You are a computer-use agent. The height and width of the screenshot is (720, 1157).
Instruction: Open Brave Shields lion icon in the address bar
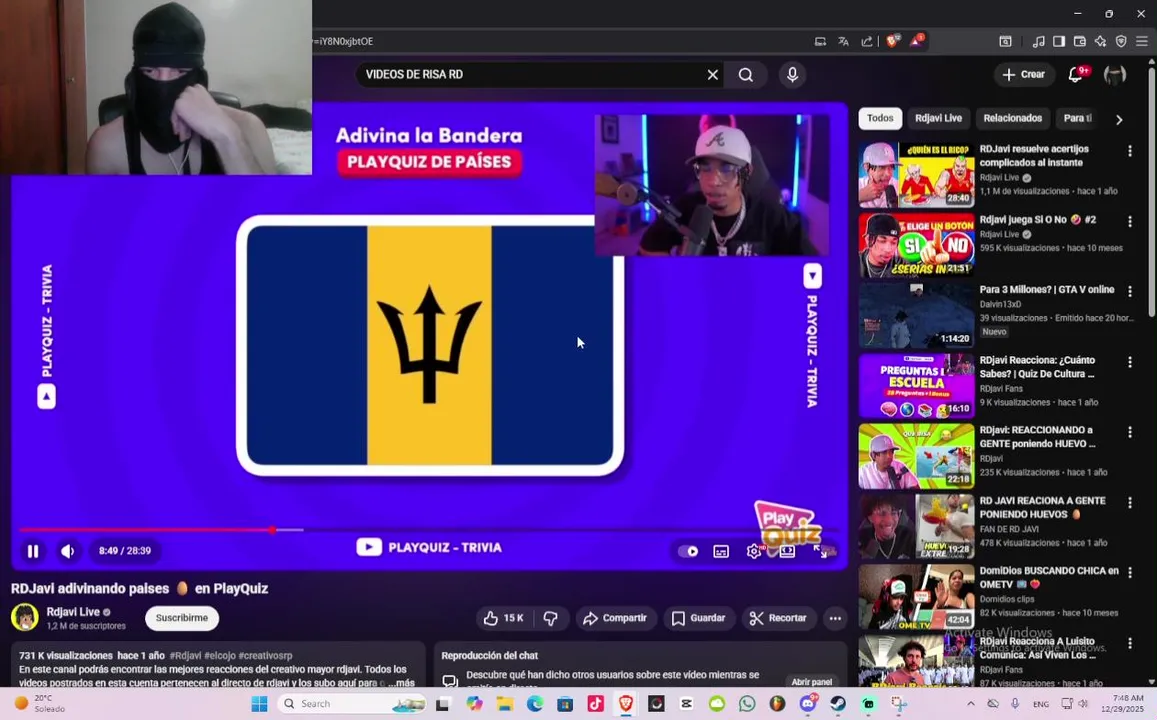pos(893,41)
